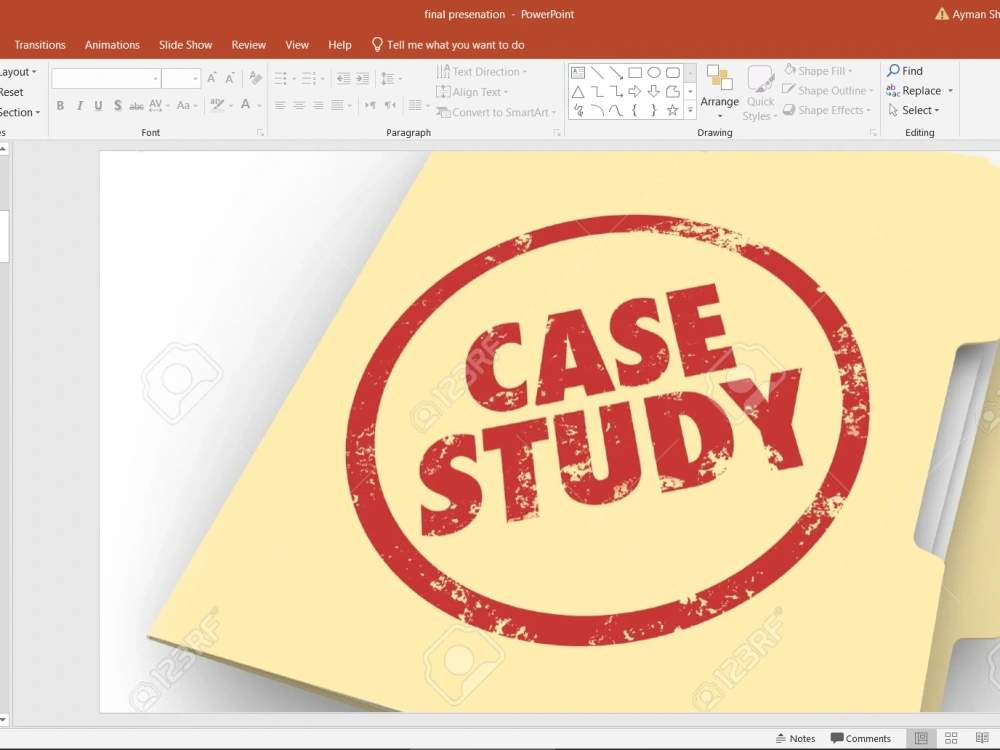Expand the shapes gallery More arrow
1000x750 pixels.
[690, 110]
